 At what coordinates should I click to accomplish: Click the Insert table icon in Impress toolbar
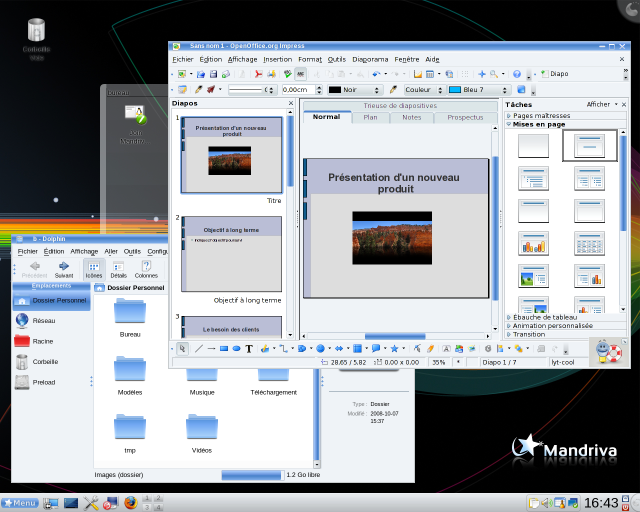click(430, 74)
